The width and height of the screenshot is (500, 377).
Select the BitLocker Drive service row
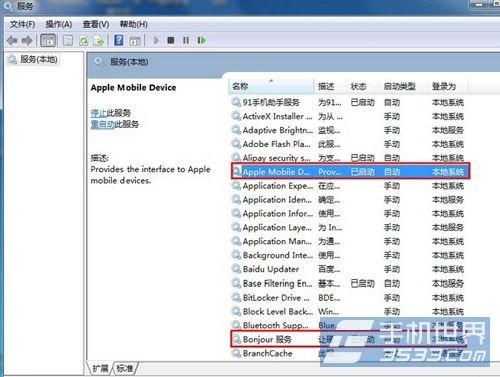pyautogui.click(x=348, y=297)
